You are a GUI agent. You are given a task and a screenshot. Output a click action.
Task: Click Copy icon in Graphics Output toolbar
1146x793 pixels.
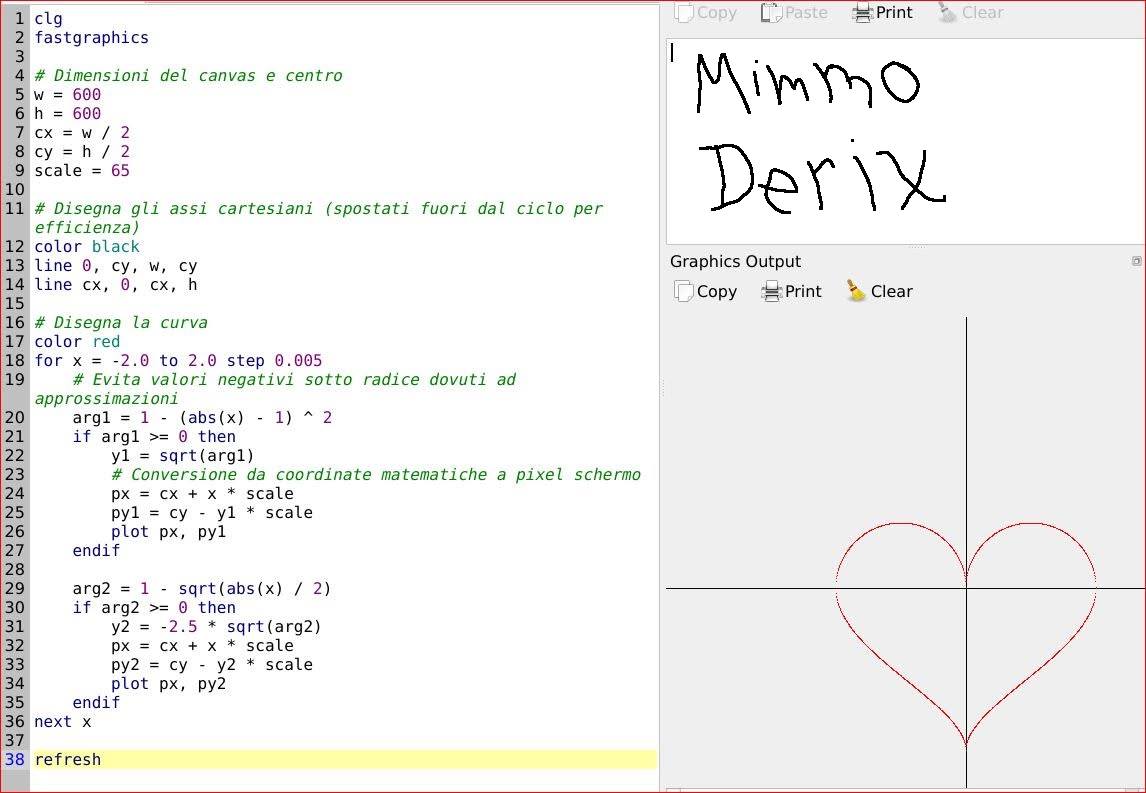[x=683, y=292]
